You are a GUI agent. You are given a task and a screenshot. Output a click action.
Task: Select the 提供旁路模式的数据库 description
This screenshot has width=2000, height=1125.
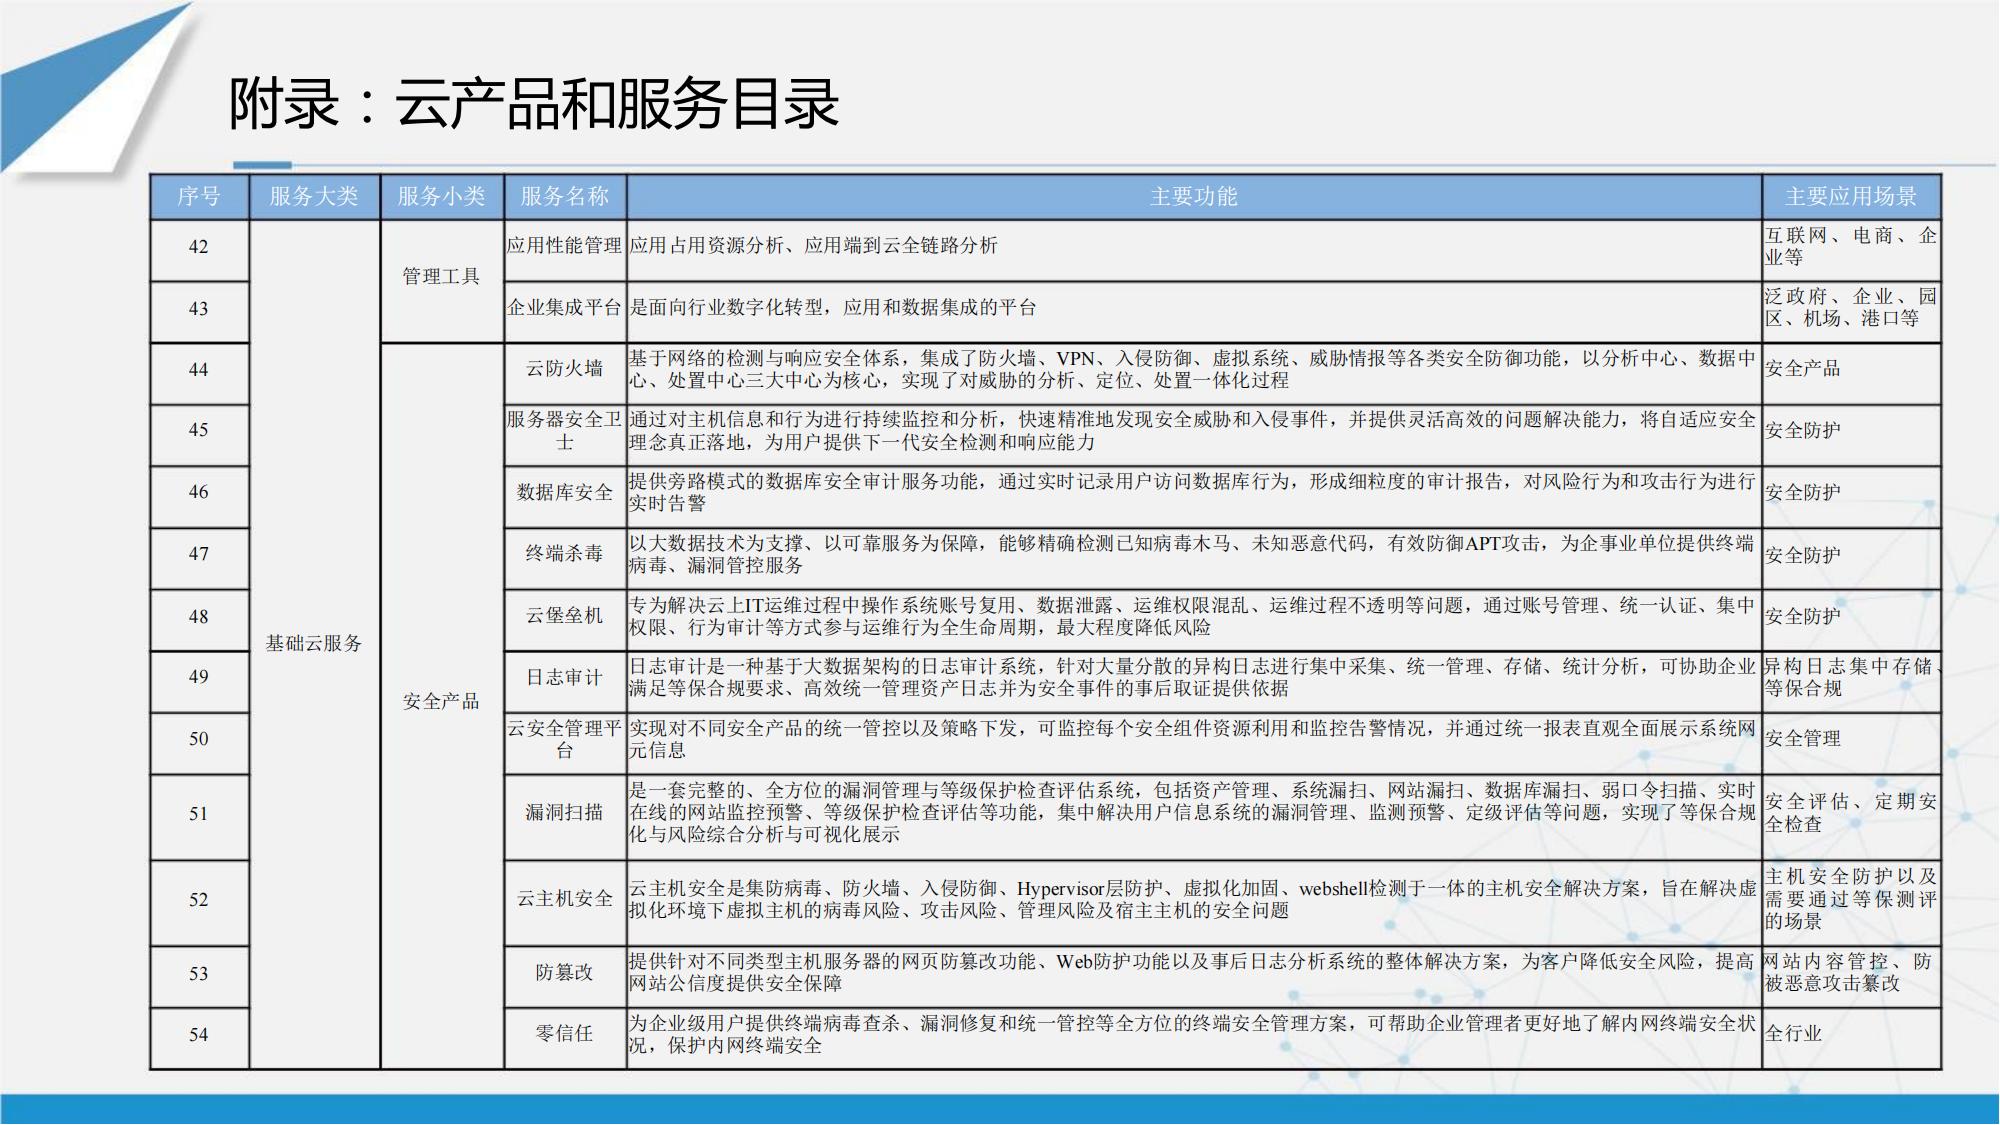click(x=1194, y=493)
